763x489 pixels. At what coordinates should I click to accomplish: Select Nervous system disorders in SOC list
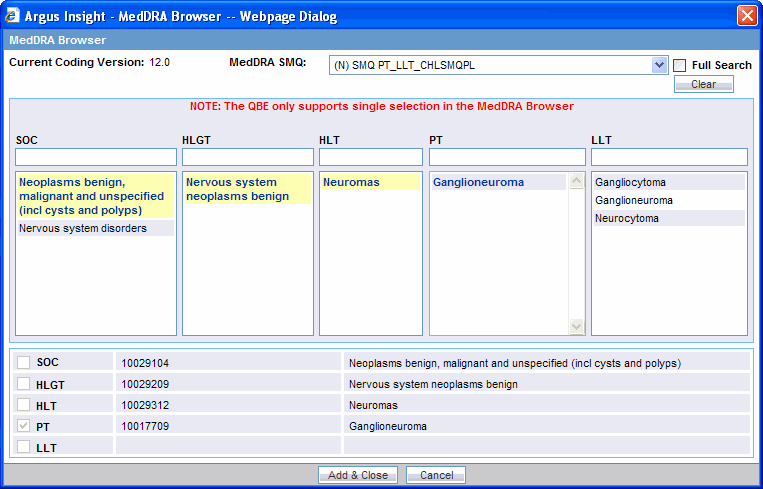(96, 228)
